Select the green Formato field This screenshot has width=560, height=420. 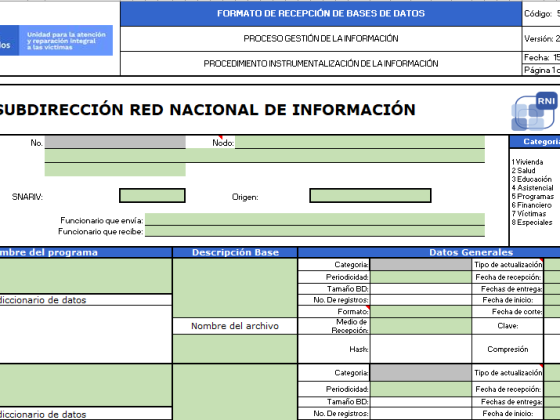click(x=421, y=311)
